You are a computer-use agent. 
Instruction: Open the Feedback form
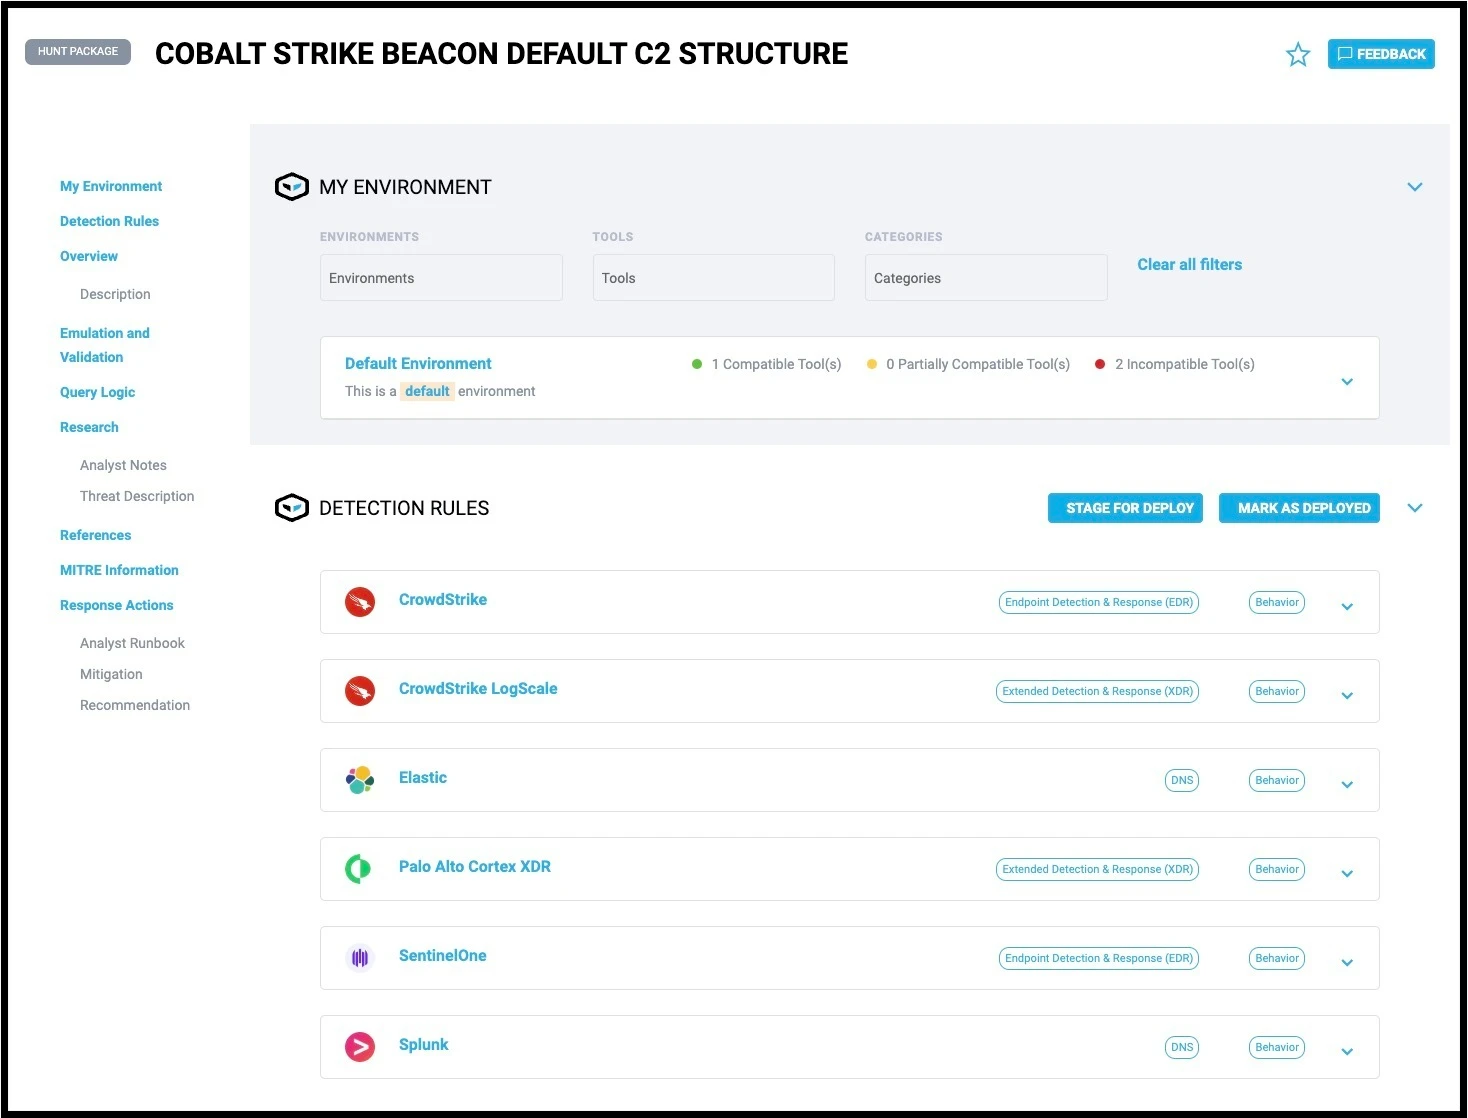[1381, 54]
